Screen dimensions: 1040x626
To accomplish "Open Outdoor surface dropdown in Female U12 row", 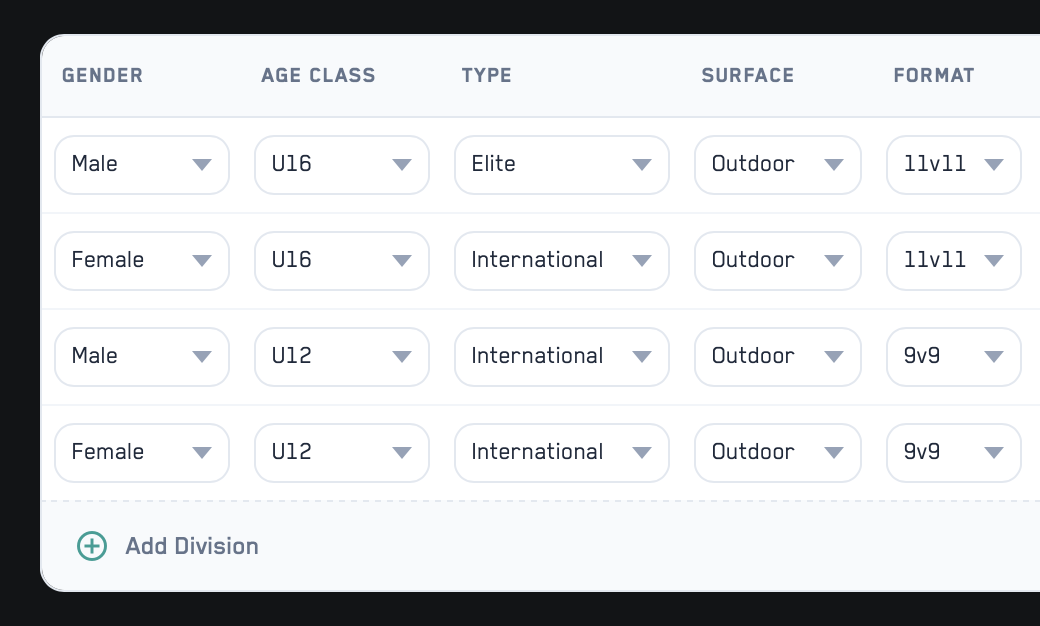I will click(777, 453).
